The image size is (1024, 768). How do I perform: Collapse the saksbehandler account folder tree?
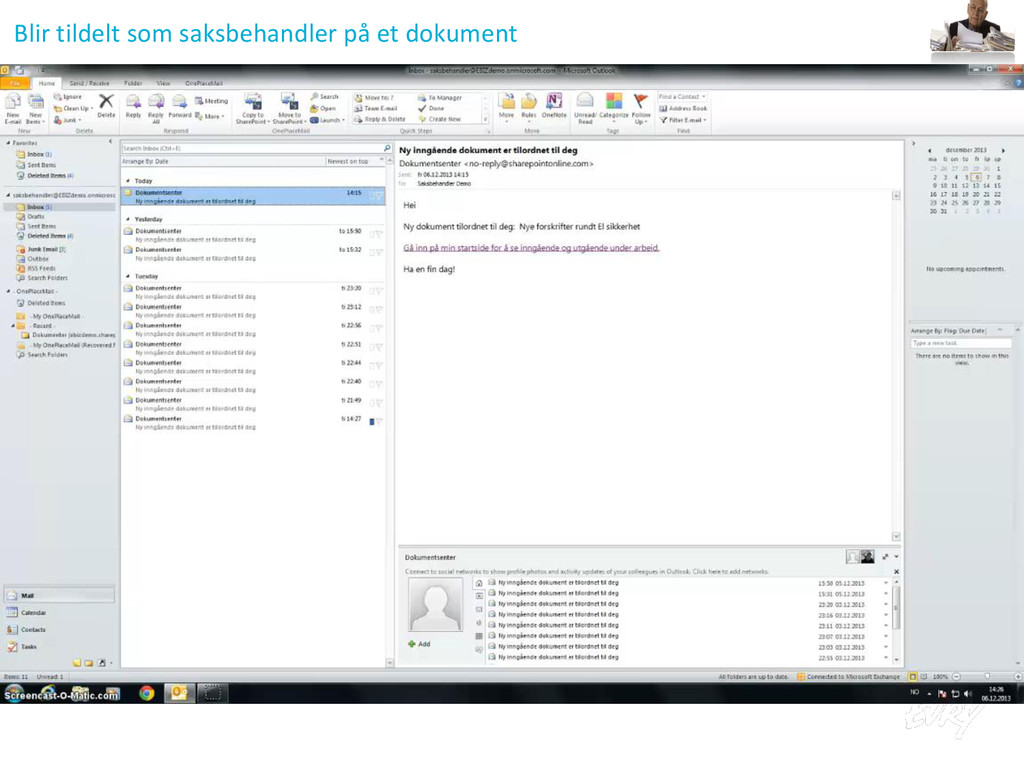click(8, 195)
